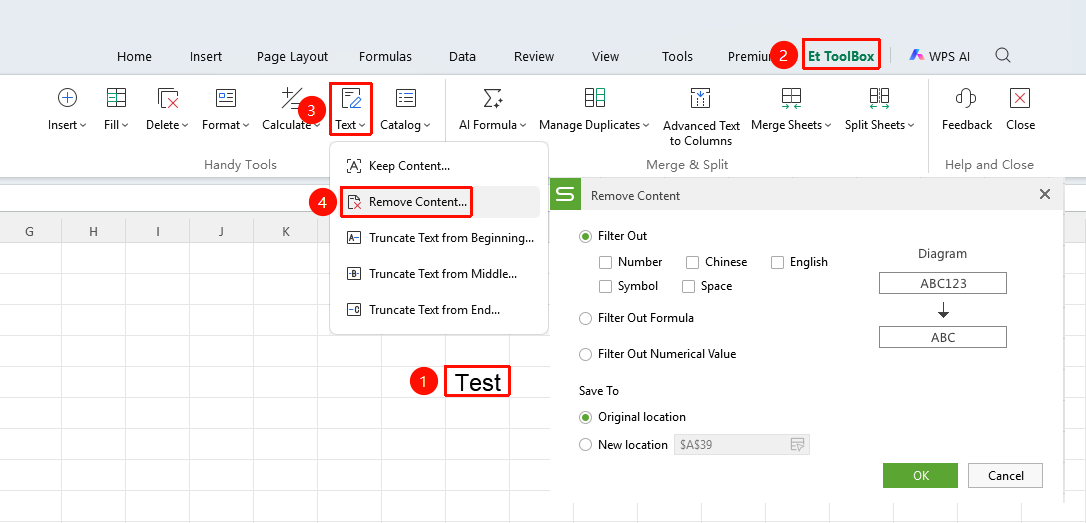Click the Fill tool icon

click(x=116, y=98)
